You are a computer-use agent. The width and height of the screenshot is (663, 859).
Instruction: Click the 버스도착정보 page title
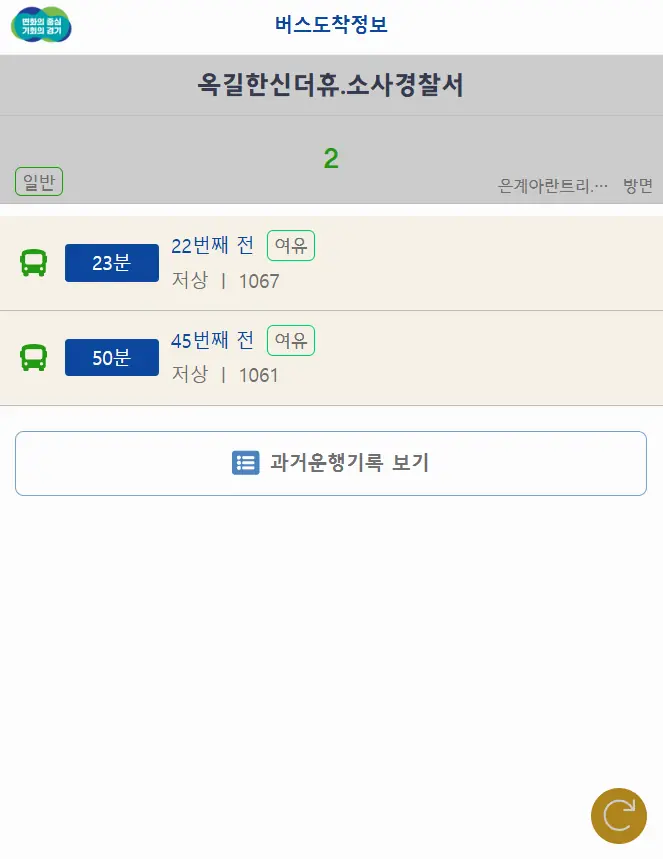pyautogui.click(x=331, y=25)
